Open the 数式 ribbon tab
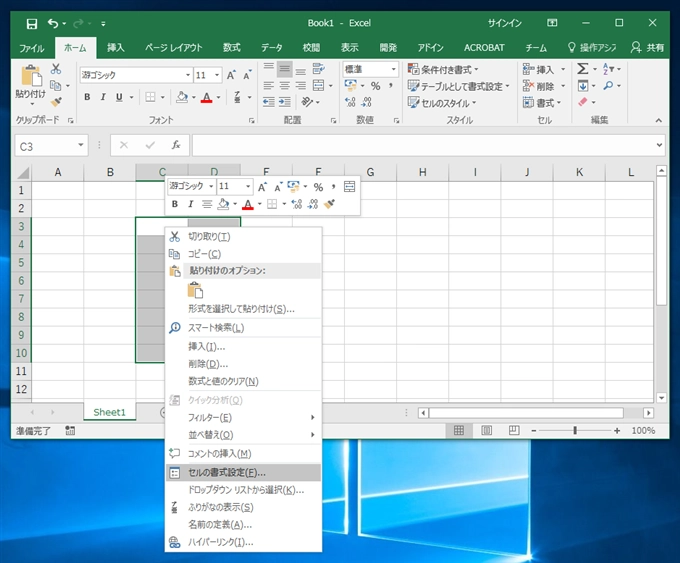Image resolution: width=680 pixels, height=563 pixels. [x=232, y=48]
